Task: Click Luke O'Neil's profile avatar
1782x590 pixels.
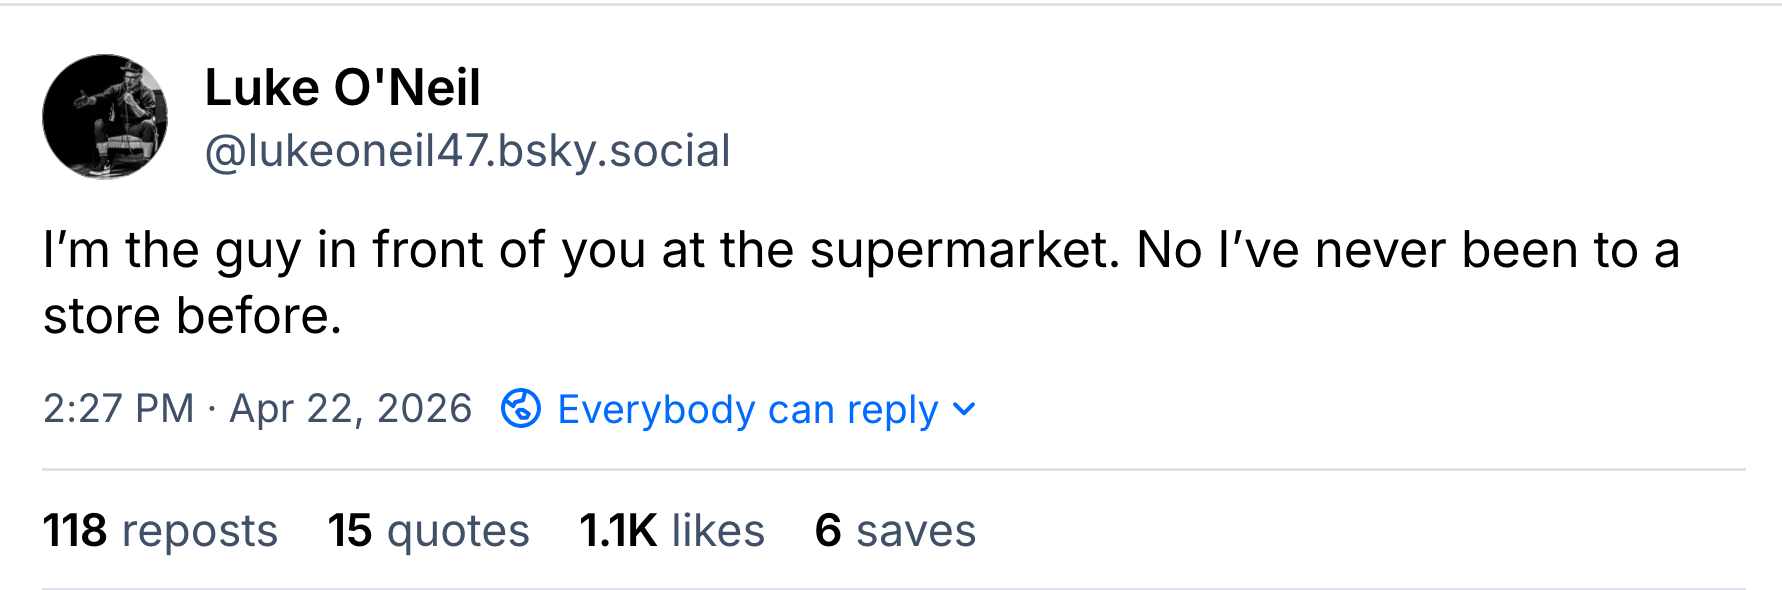Action: (105, 117)
